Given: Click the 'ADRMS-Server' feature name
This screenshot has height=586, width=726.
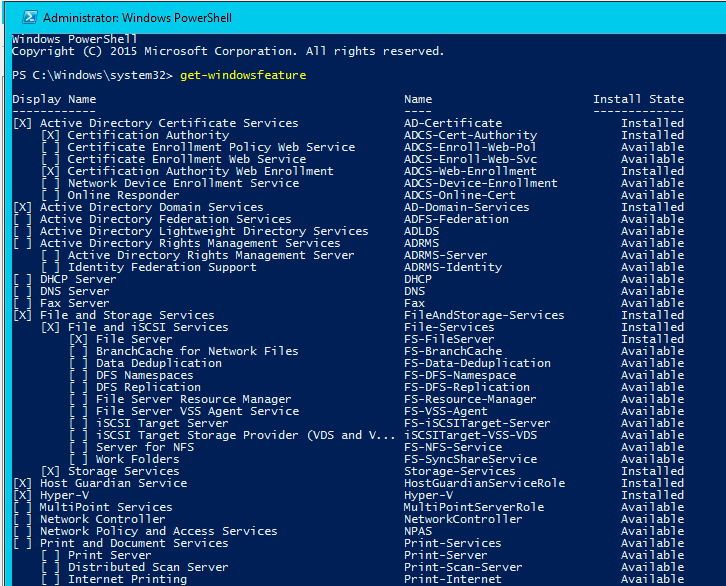Looking at the screenshot, I should (446, 255).
